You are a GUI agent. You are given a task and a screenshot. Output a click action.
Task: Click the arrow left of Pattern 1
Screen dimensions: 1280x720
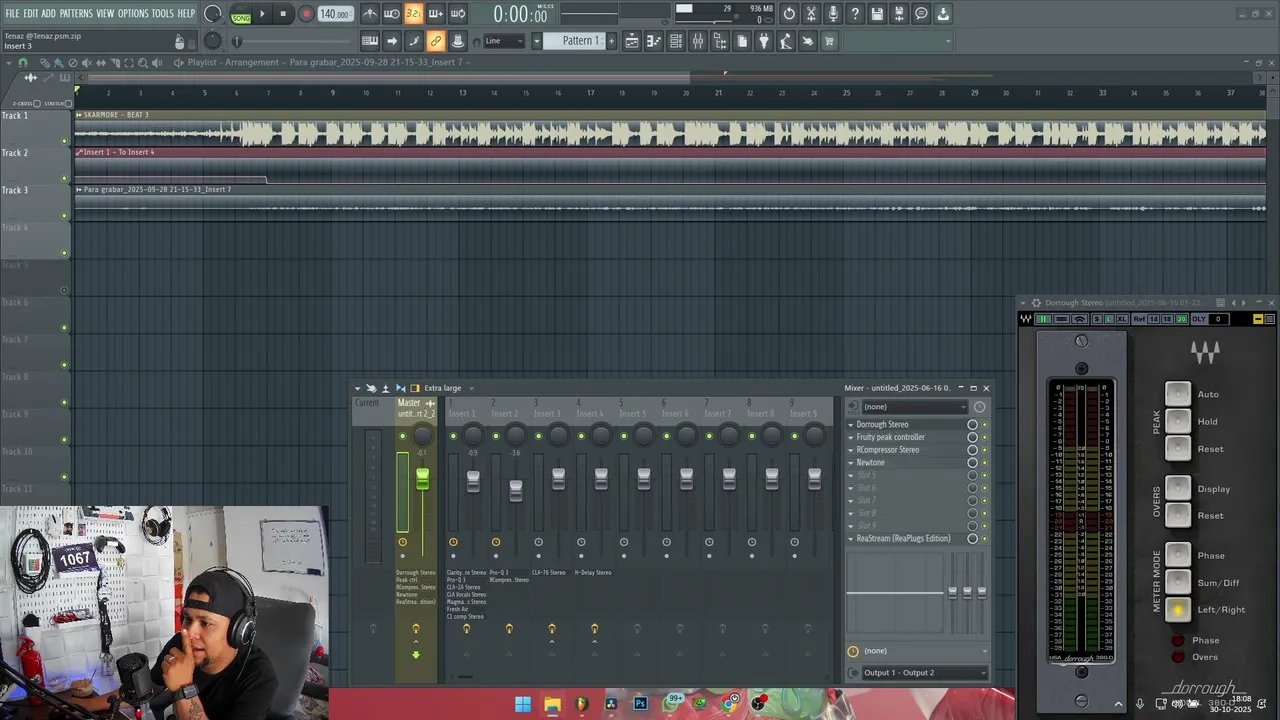tap(536, 41)
